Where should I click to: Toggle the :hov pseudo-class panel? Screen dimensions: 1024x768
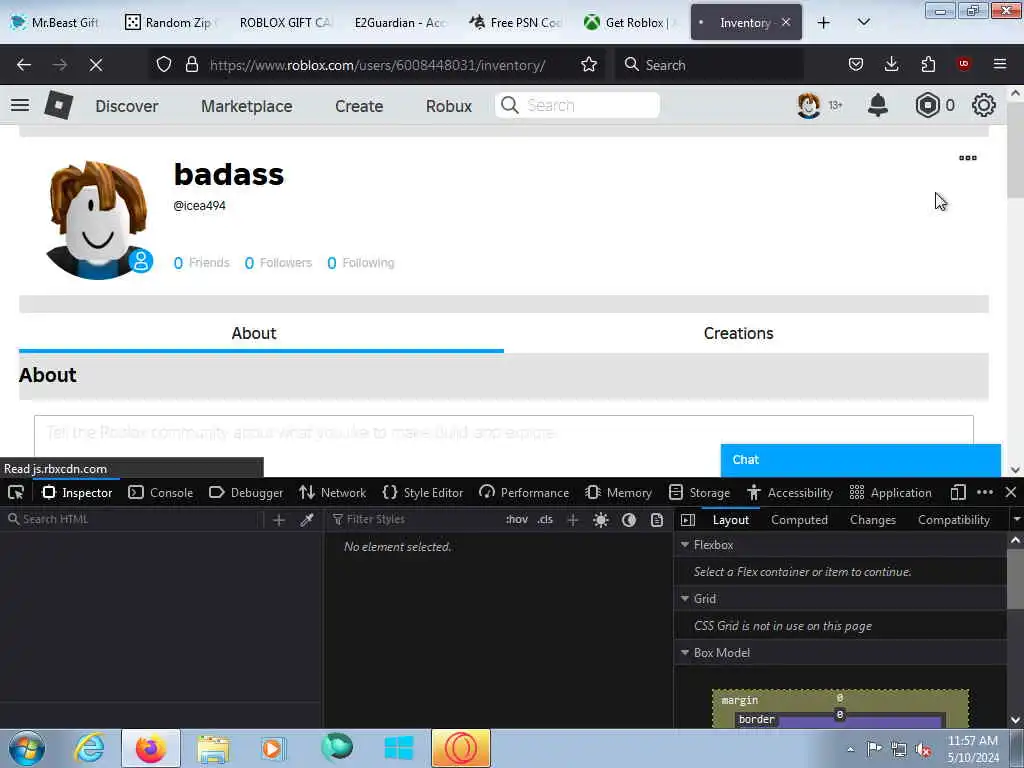(517, 520)
